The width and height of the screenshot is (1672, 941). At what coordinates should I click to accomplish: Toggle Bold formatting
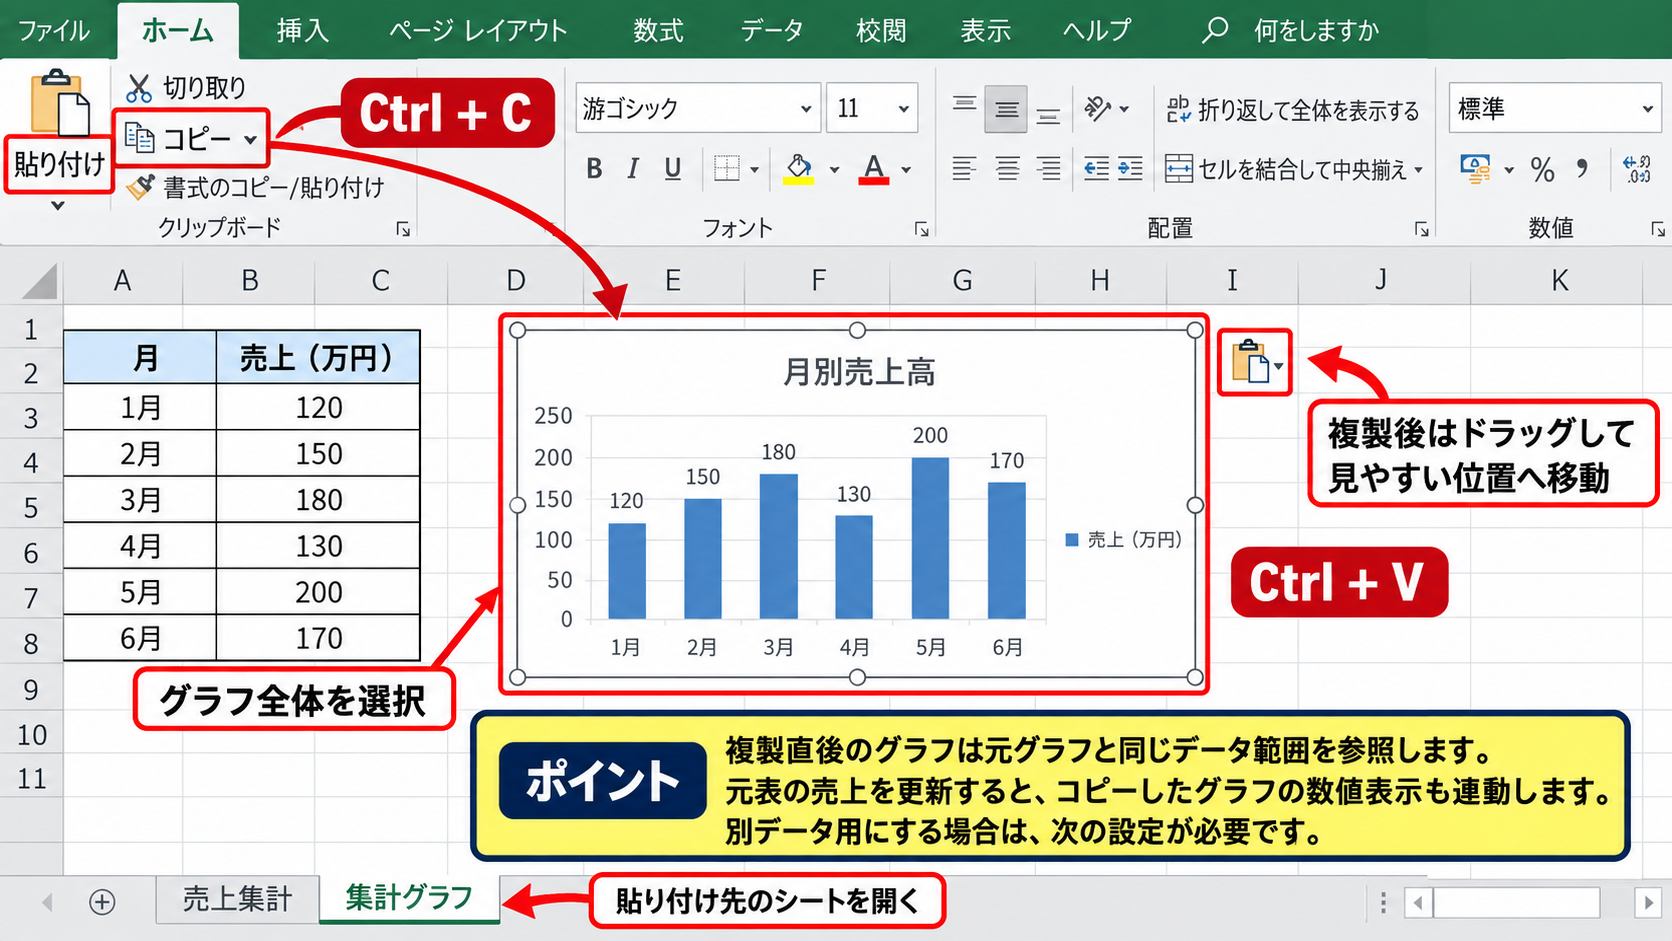pyautogui.click(x=594, y=169)
